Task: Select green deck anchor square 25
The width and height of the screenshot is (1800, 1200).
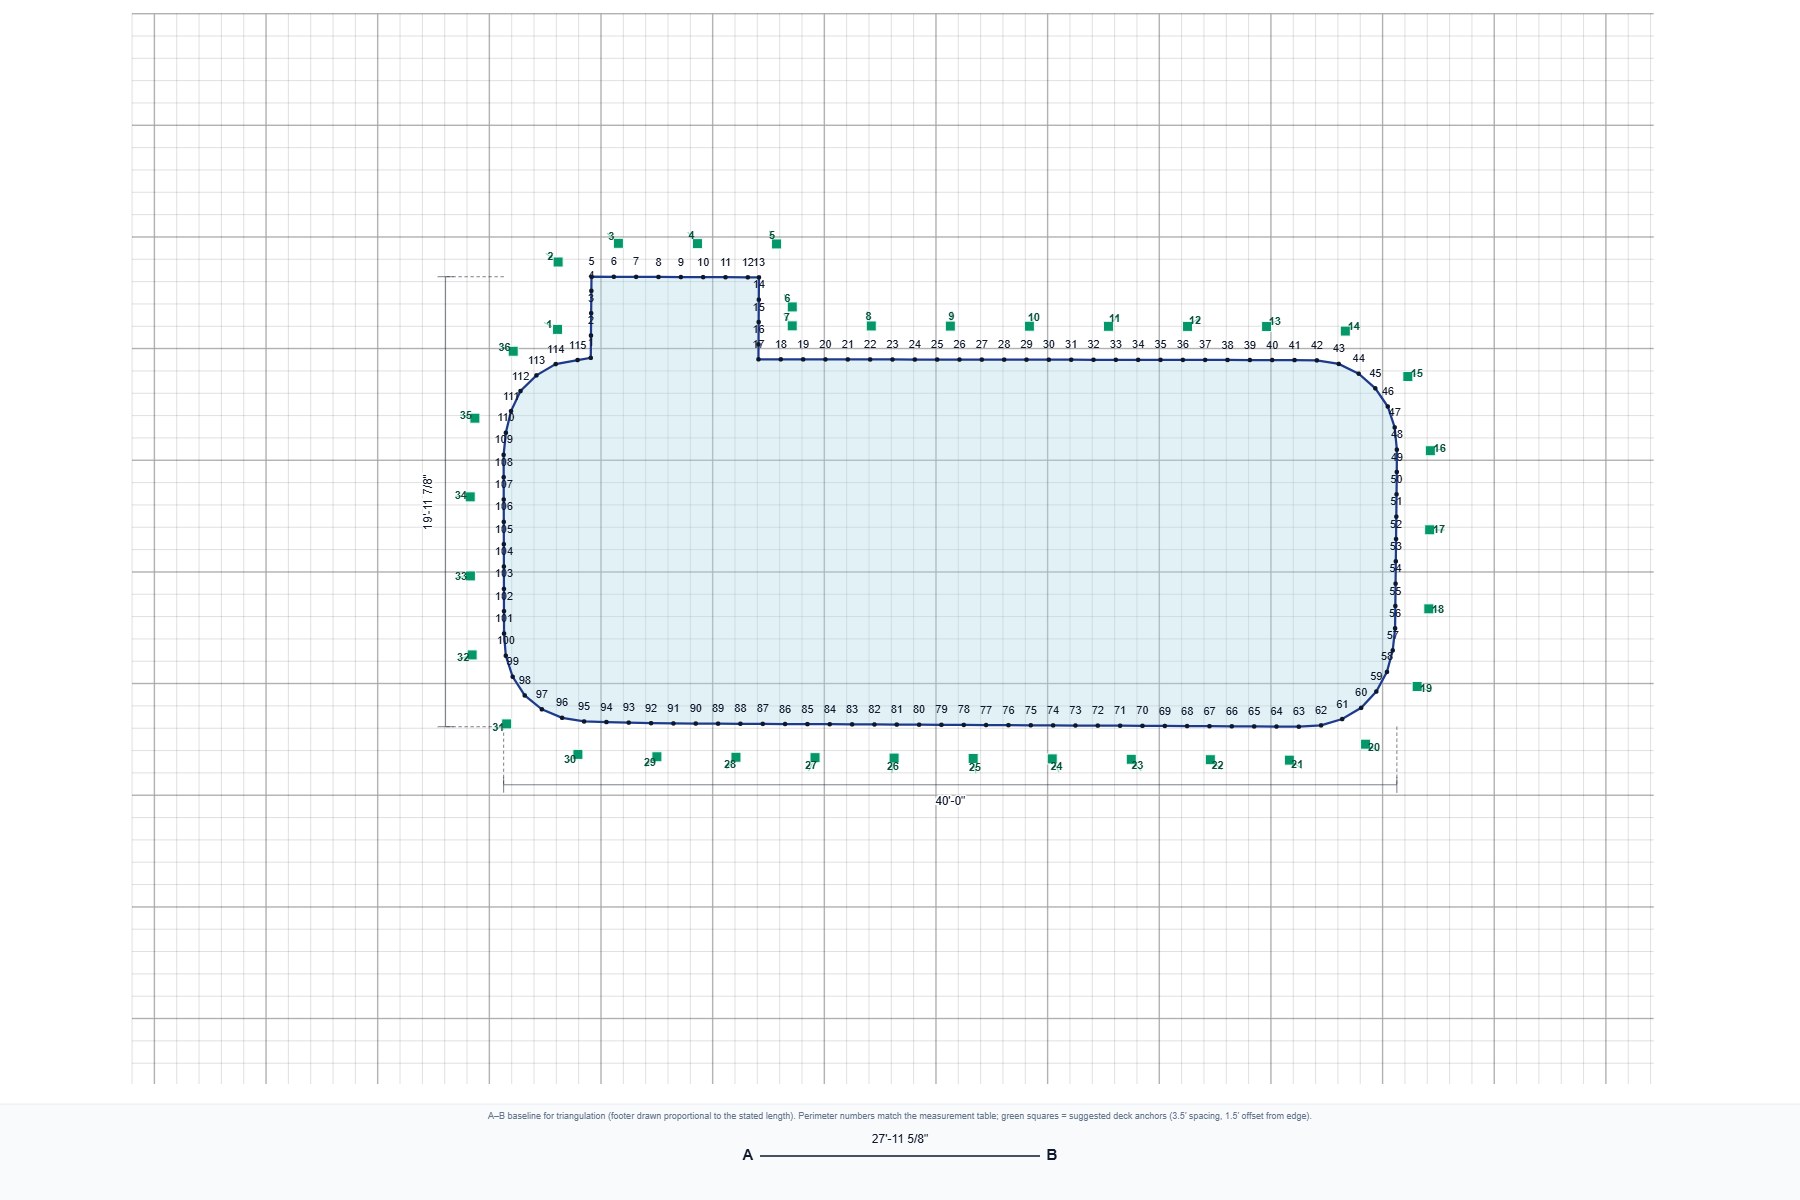Action: click(973, 758)
